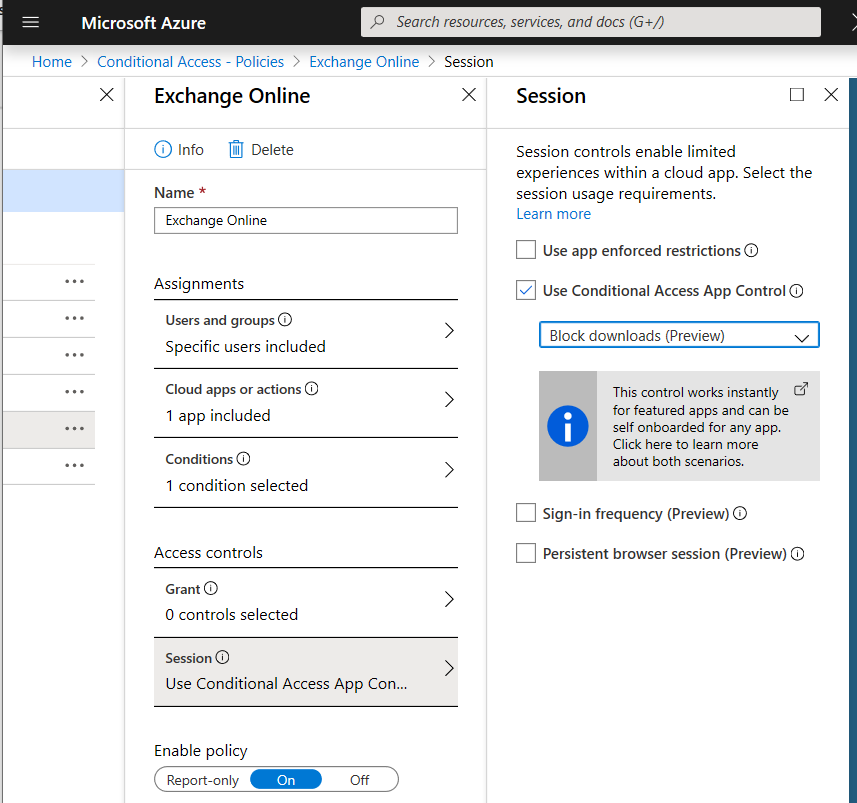Screen dimensions: 857x803
Task: Click Session breadcrumb text
Action: [469, 62]
